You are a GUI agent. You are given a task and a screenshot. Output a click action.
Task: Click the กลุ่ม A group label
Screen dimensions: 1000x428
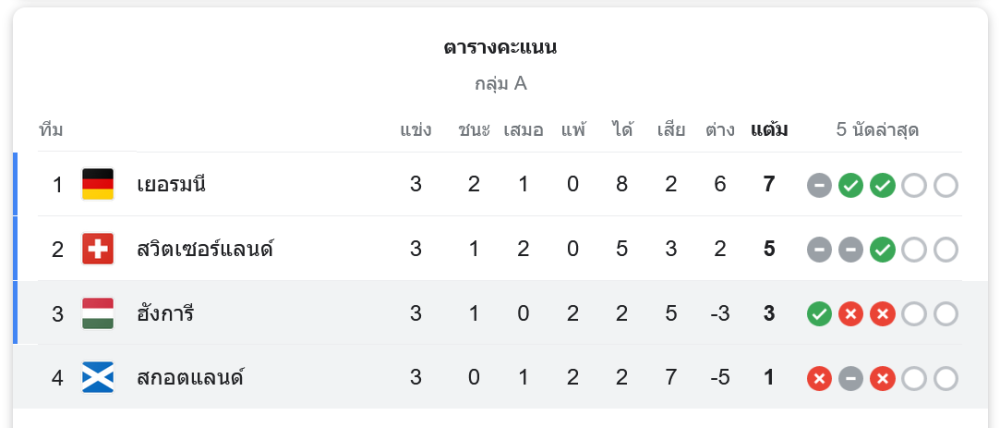click(500, 83)
